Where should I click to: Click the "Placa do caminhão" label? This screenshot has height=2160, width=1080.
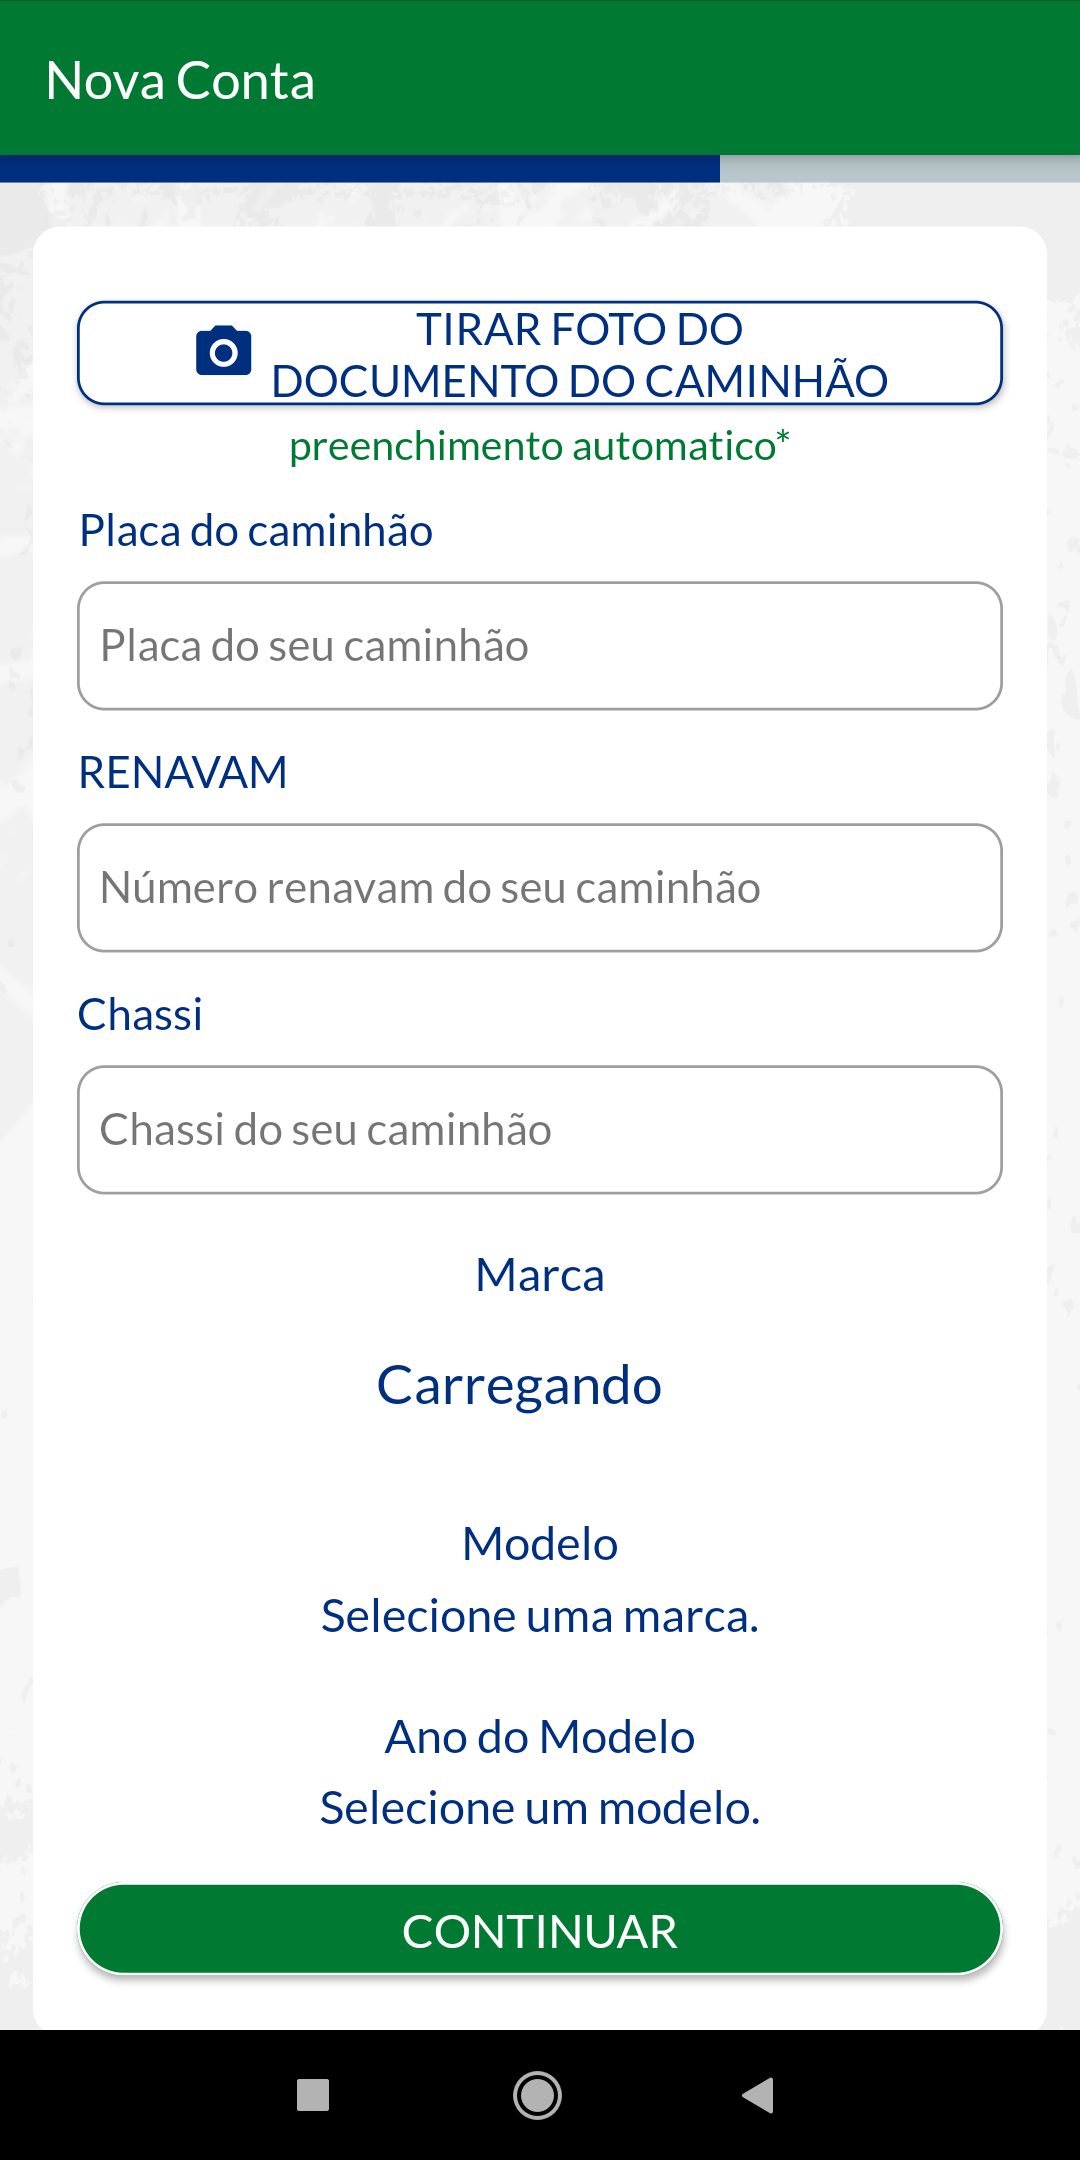click(x=256, y=531)
